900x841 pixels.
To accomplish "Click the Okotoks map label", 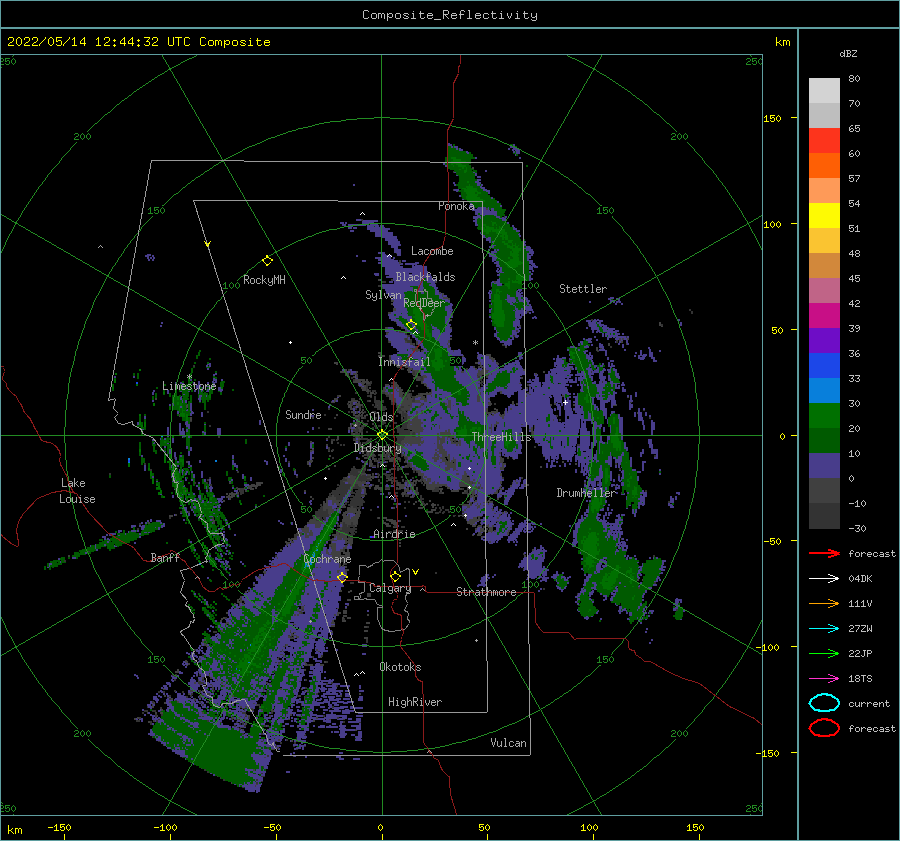I will tap(400, 667).
